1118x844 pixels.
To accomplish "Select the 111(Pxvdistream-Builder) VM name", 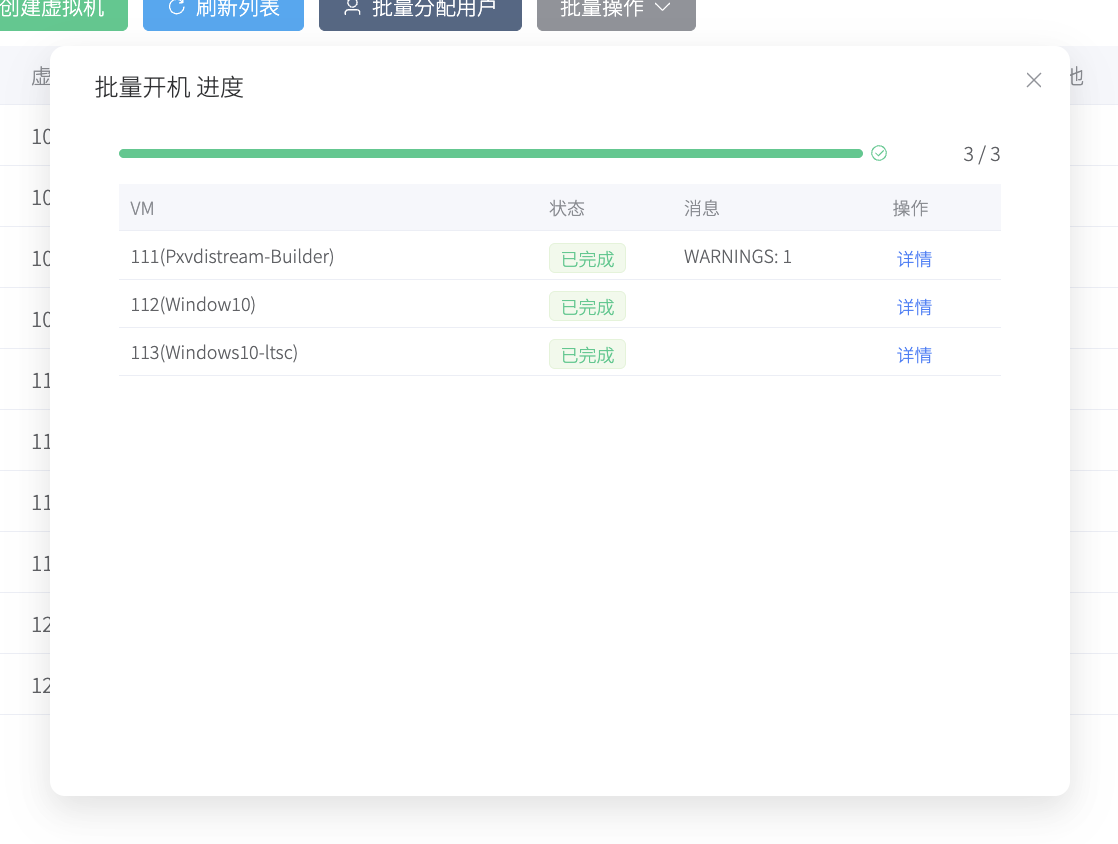I will pyautogui.click(x=232, y=257).
